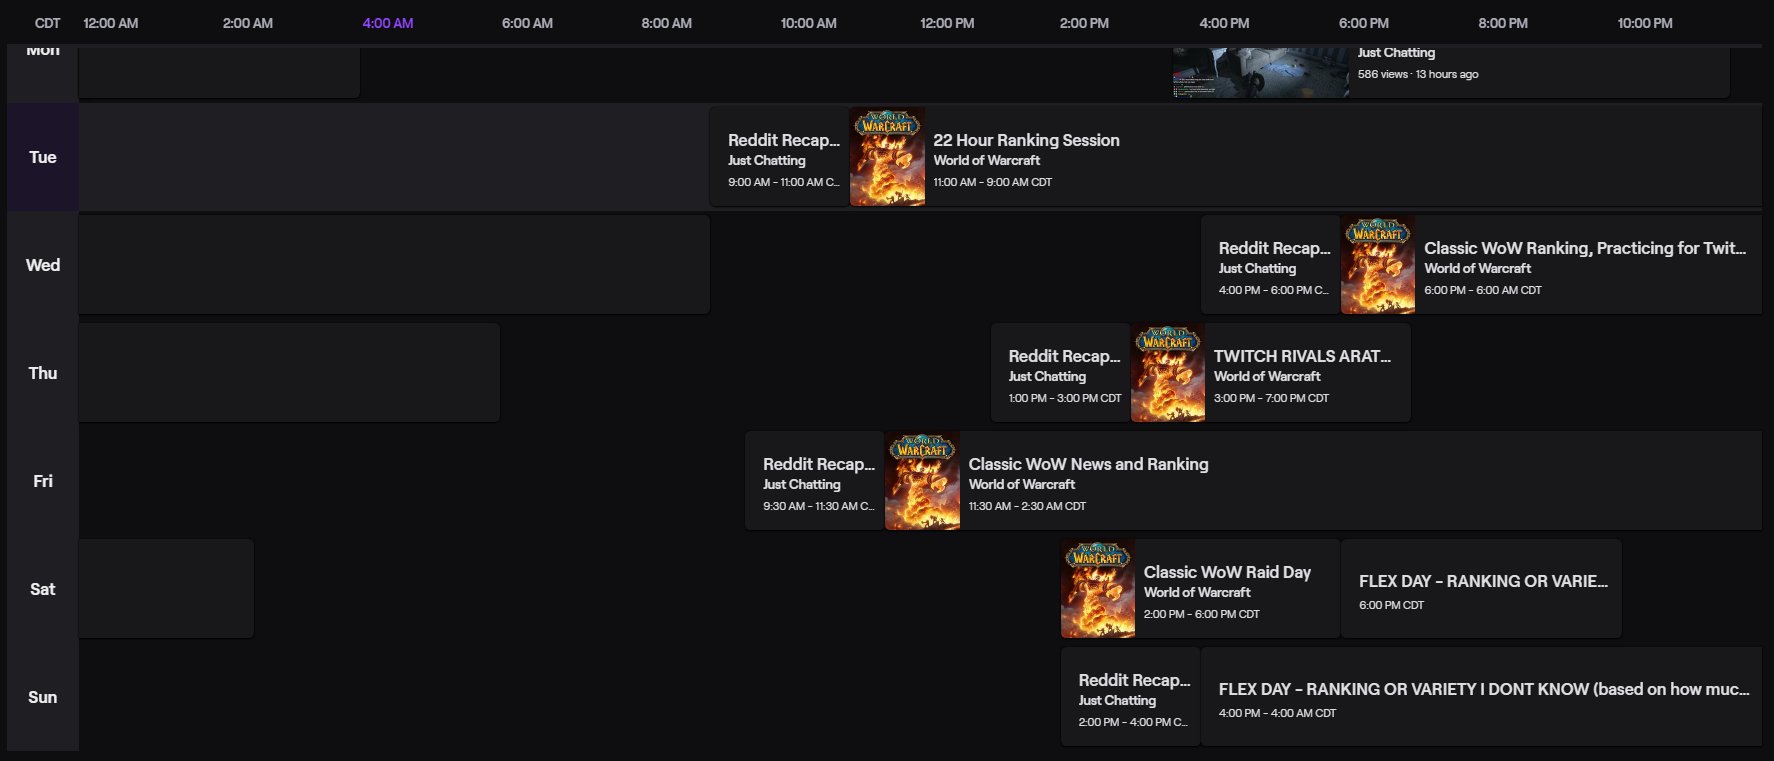
Task: Click the World of Warcraft box art on Wednesday
Action: point(1378,265)
